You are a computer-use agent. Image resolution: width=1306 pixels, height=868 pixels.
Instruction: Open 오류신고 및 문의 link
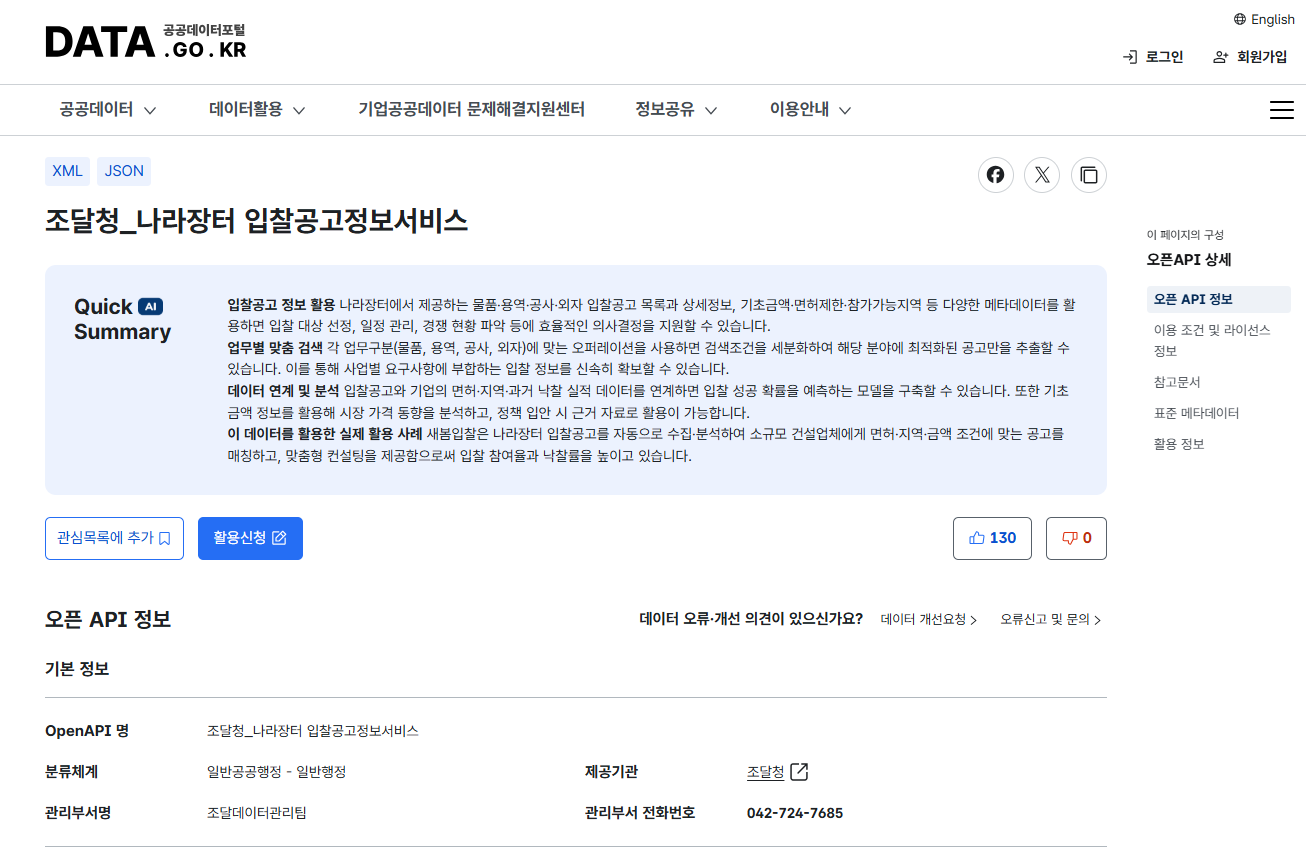[x=1051, y=620]
